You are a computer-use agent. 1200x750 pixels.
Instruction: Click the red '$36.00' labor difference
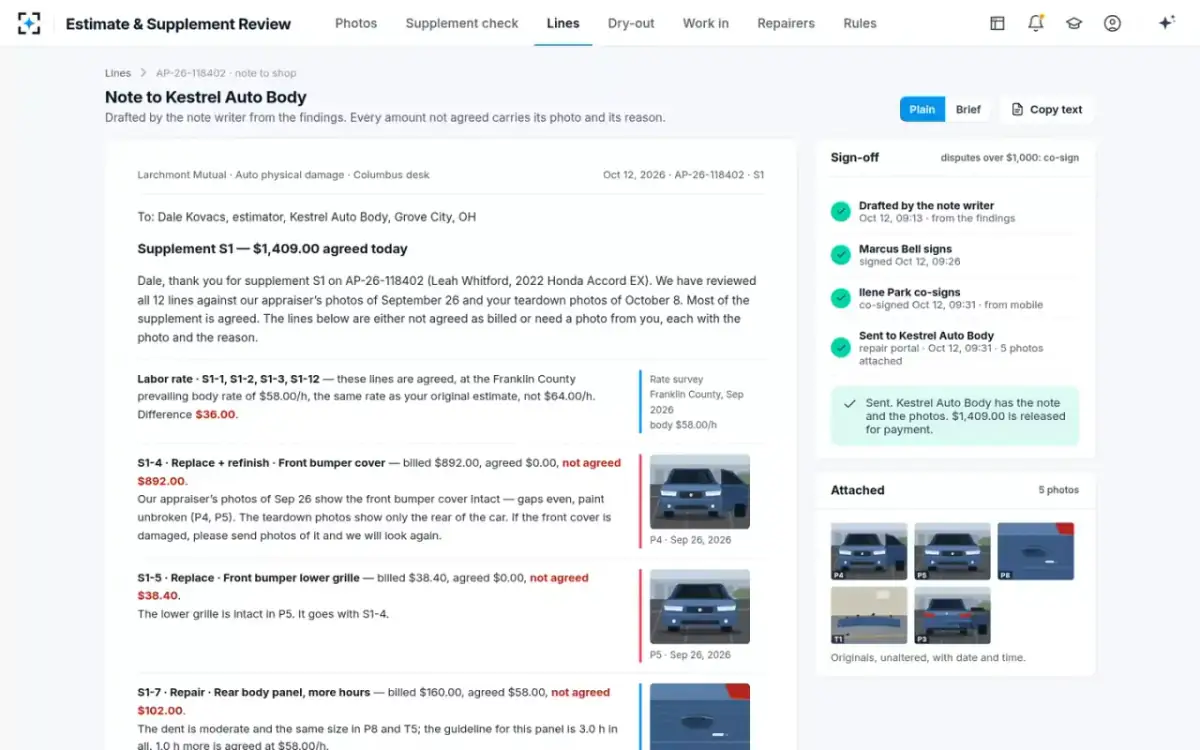[x=216, y=414]
